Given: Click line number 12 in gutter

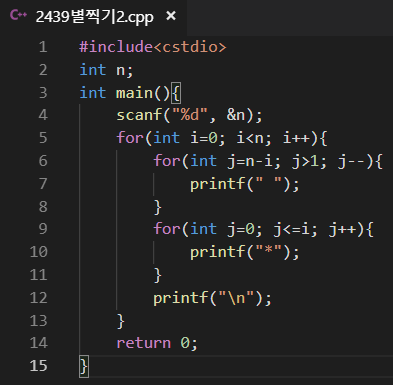Looking at the screenshot, I should tap(39, 298).
